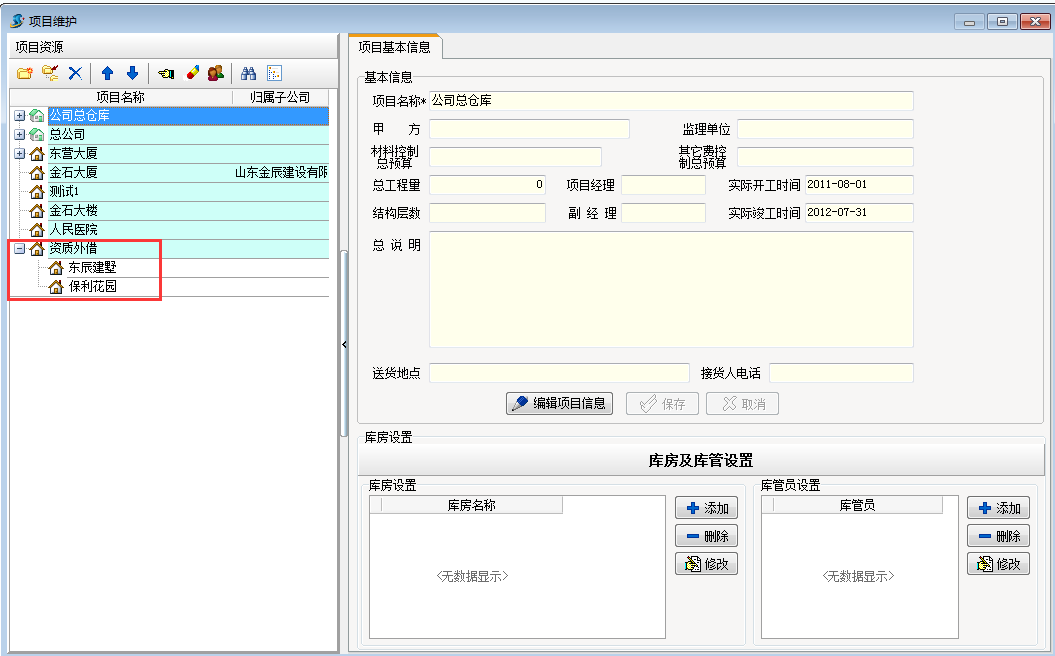Click the new folder icon in toolbar
The image size is (1055, 656).
[x=25, y=73]
